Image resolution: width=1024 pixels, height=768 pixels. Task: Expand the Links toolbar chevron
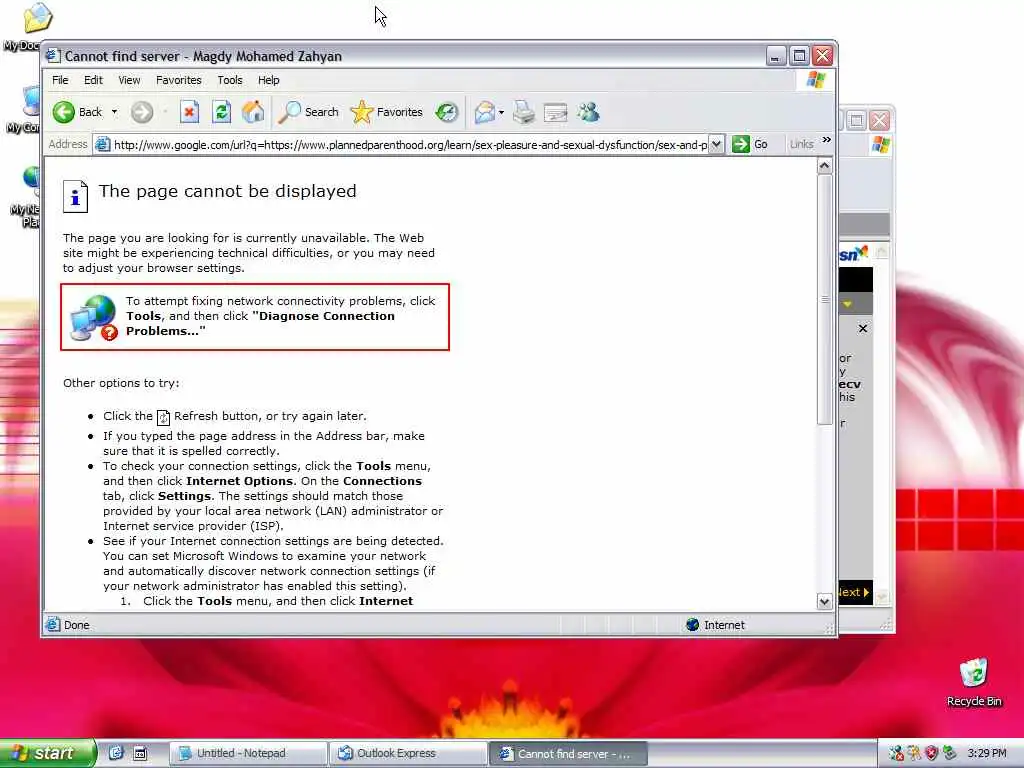[827, 140]
